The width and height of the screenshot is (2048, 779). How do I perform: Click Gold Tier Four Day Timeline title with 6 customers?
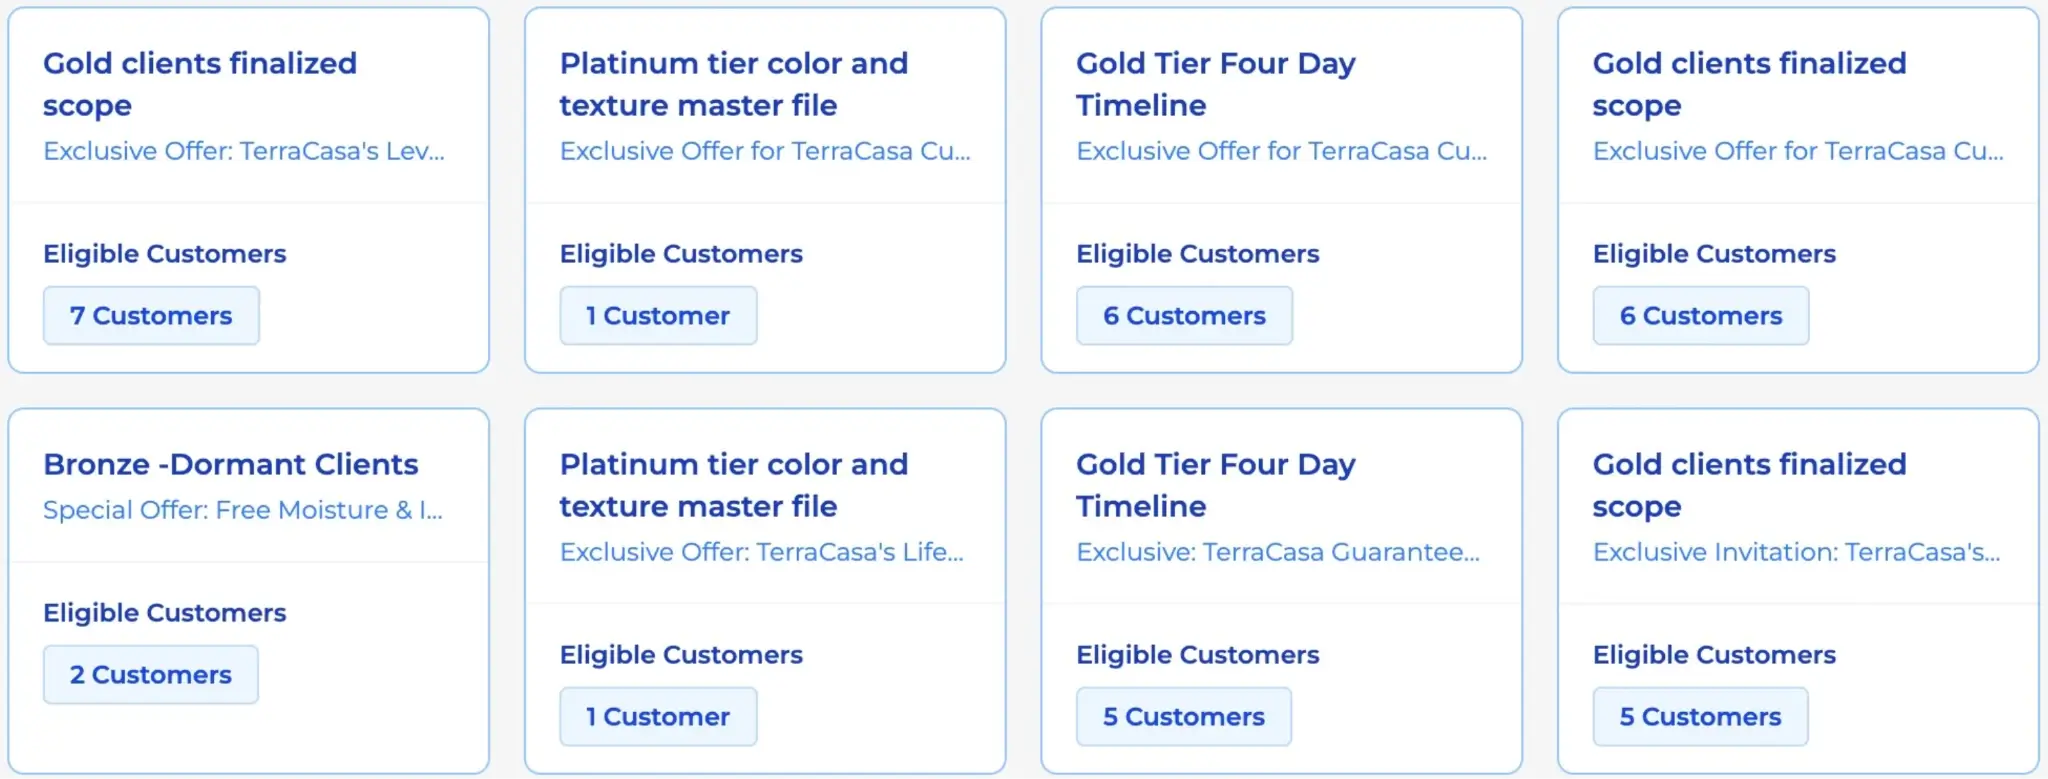pyautogui.click(x=1215, y=84)
